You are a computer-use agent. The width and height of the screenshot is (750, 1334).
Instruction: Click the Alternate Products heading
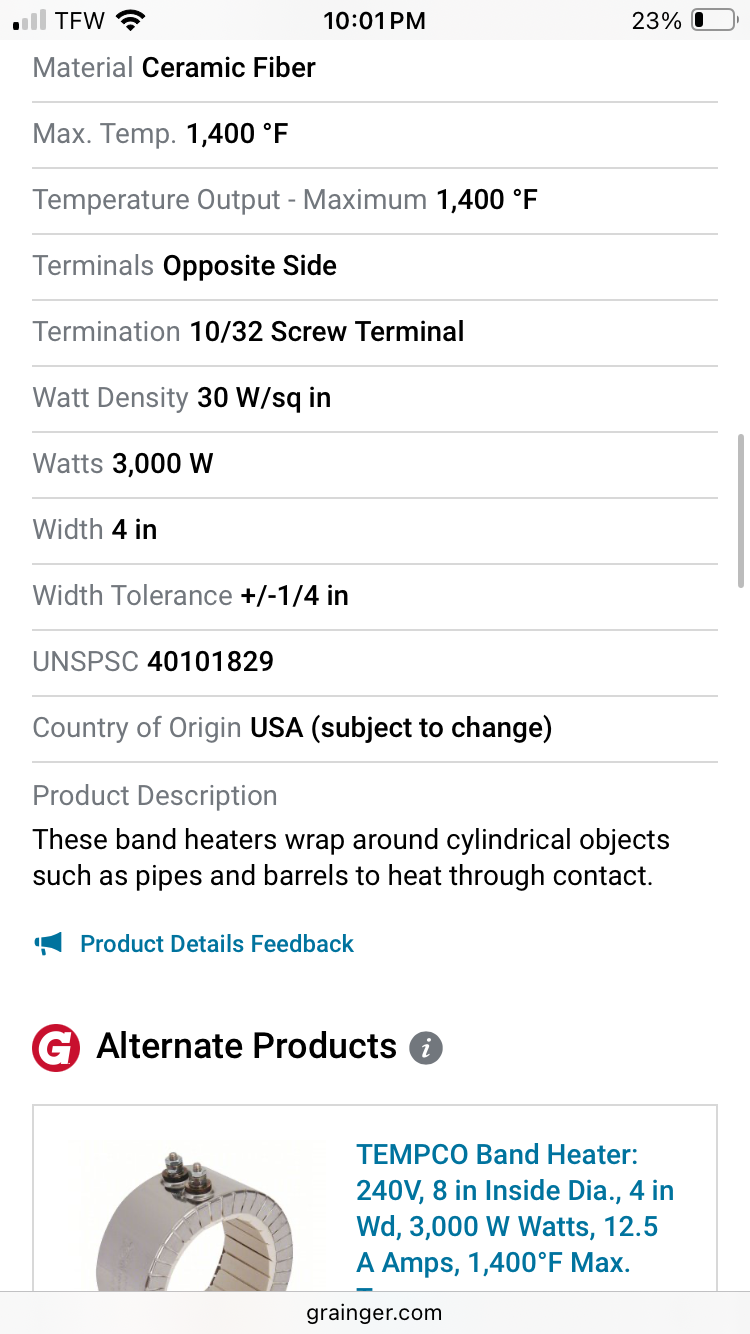coord(247,1046)
